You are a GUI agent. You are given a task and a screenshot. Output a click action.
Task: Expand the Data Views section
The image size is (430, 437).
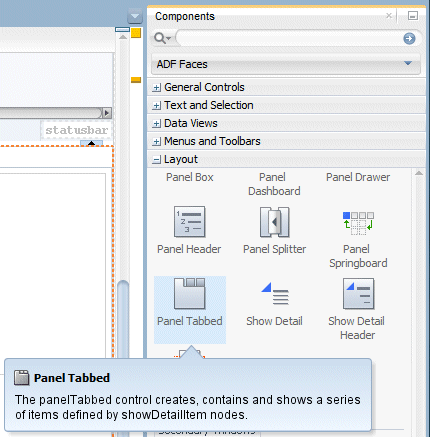(x=156, y=124)
